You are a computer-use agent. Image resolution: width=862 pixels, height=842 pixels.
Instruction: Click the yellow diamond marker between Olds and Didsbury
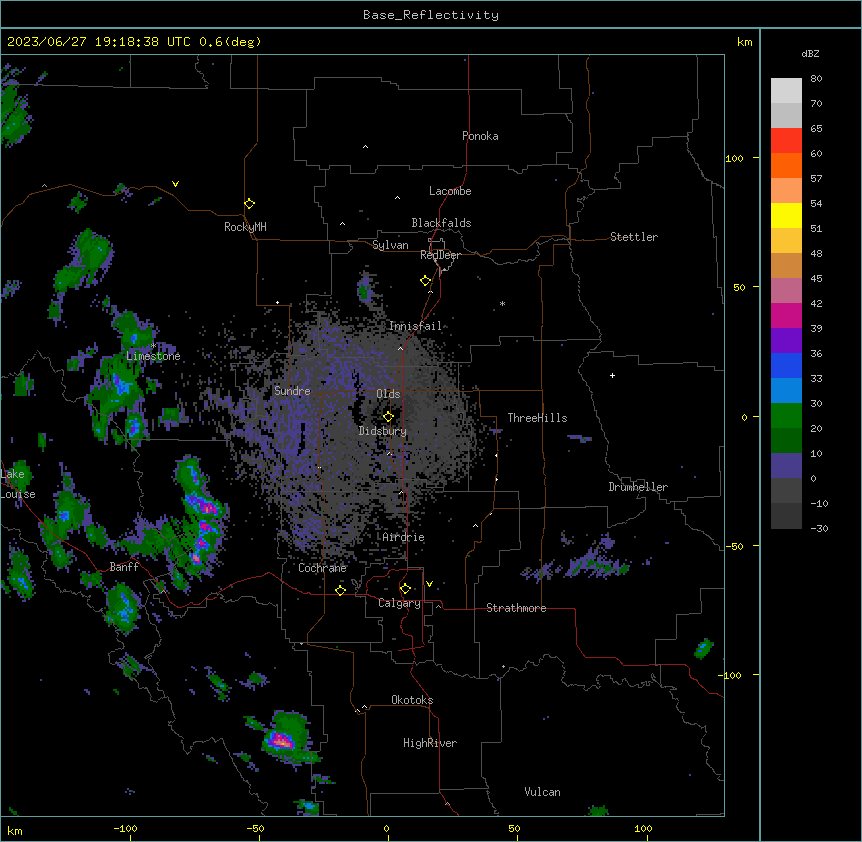(x=388, y=417)
